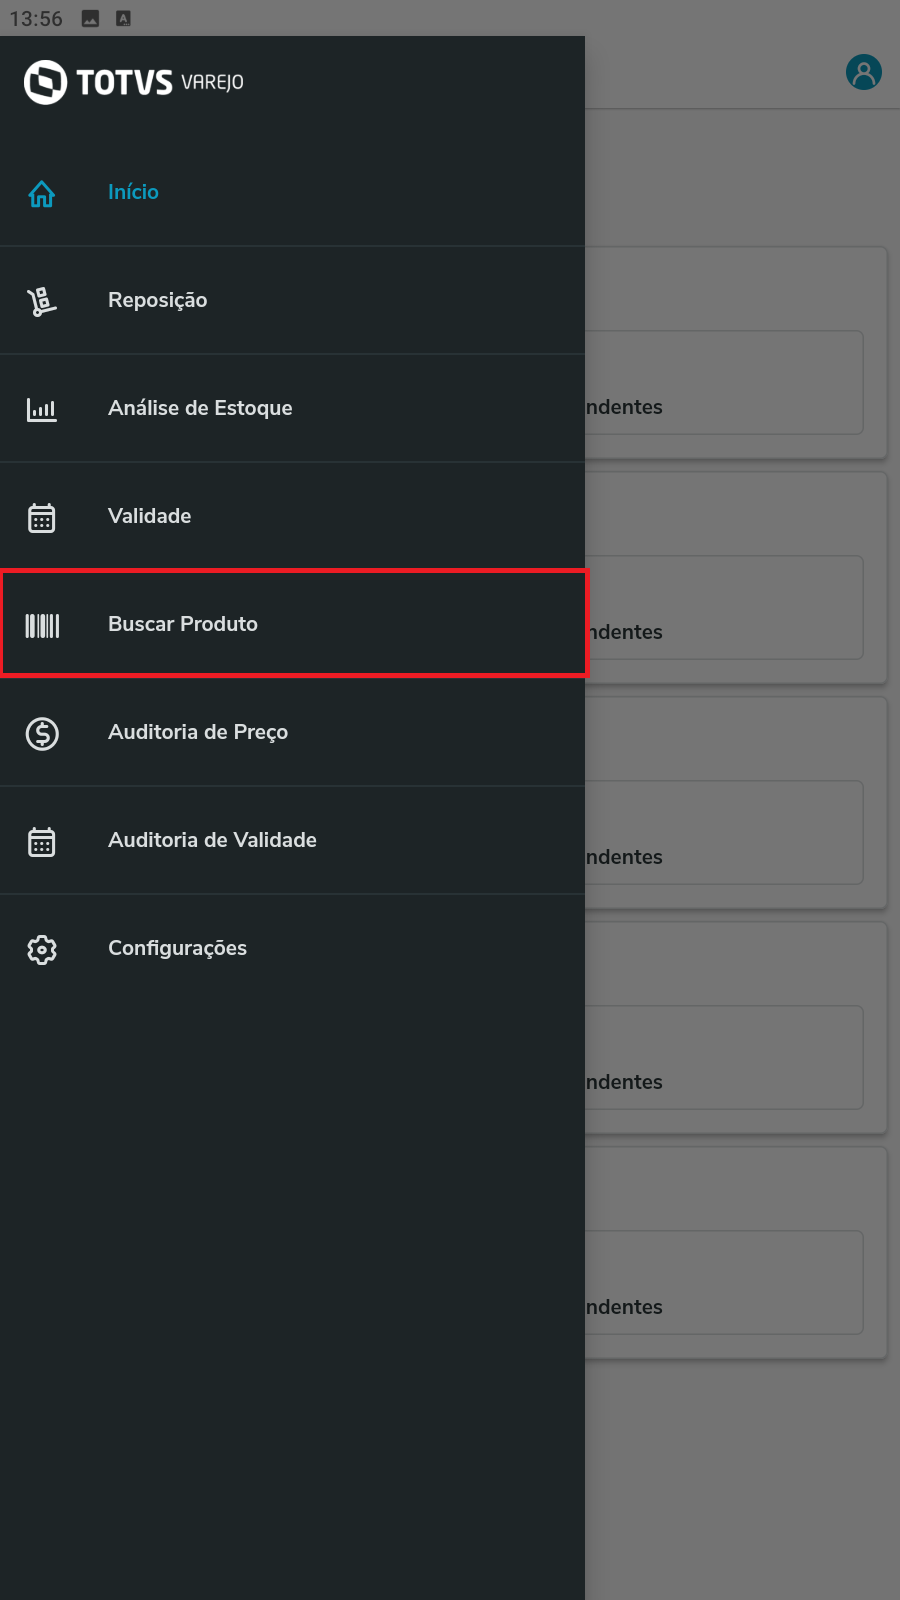Image resolution: width=900 pixels, height=1600 pixels.
Task: Open Configurações from the side menu
Action: (177, 948)
